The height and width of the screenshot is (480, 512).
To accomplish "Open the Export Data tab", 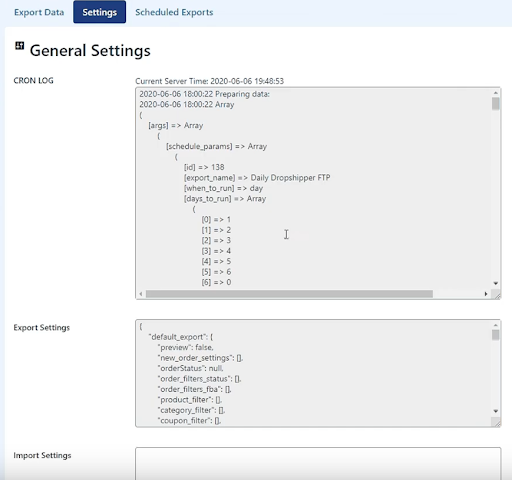I will pos(39,12).
